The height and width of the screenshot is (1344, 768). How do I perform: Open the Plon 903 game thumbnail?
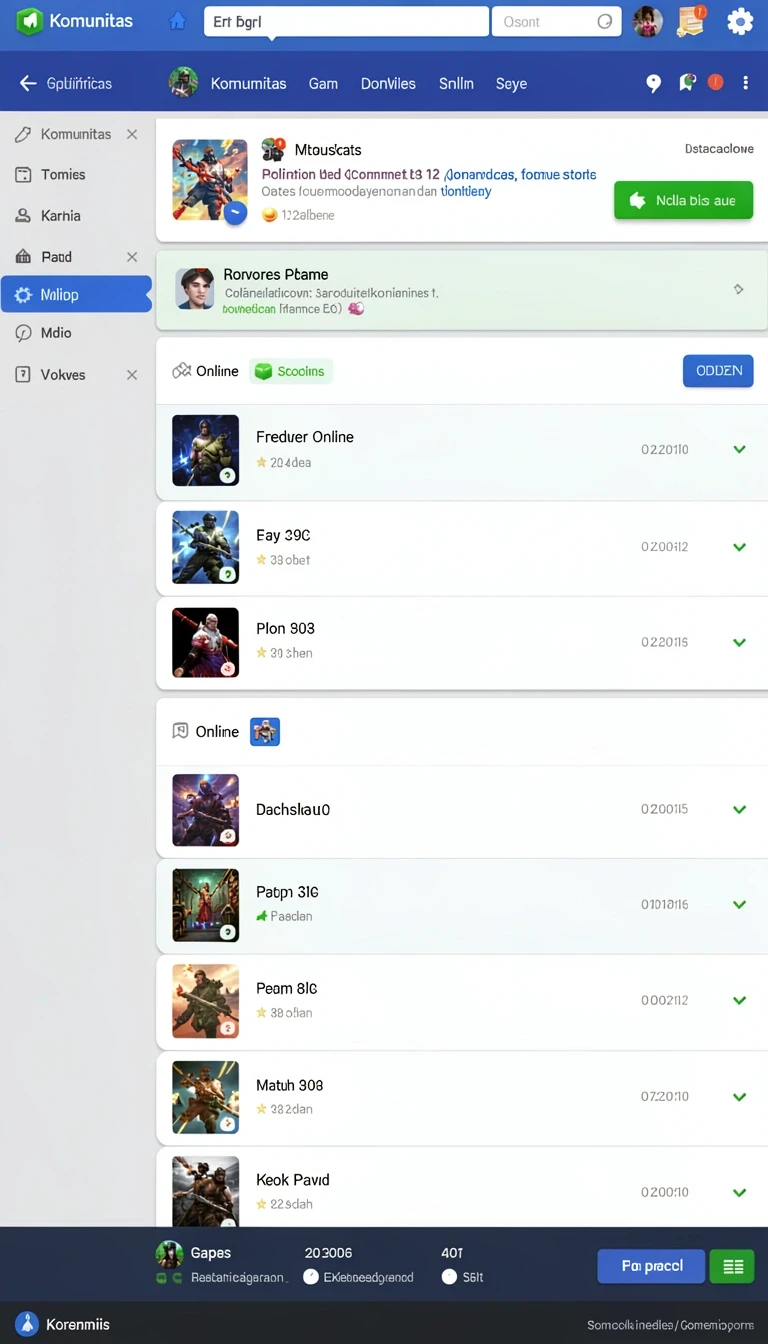click(x=206, y=643)
